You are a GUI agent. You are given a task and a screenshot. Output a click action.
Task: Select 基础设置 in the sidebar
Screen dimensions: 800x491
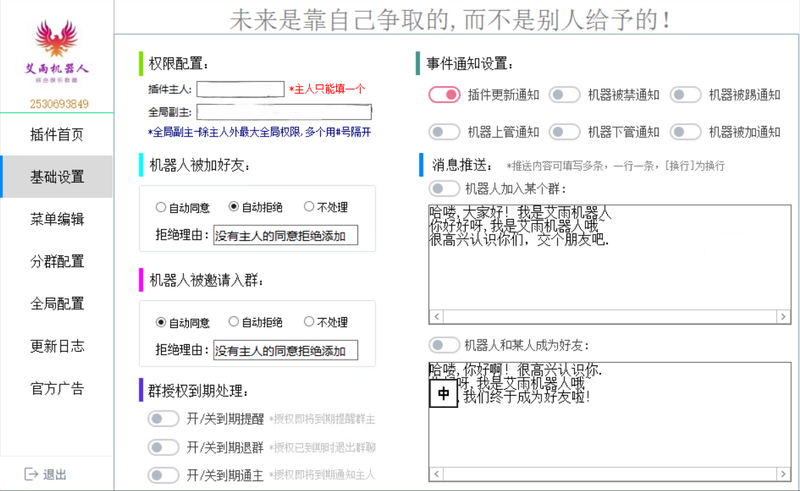pyautogui.click(x=57, y=177)
